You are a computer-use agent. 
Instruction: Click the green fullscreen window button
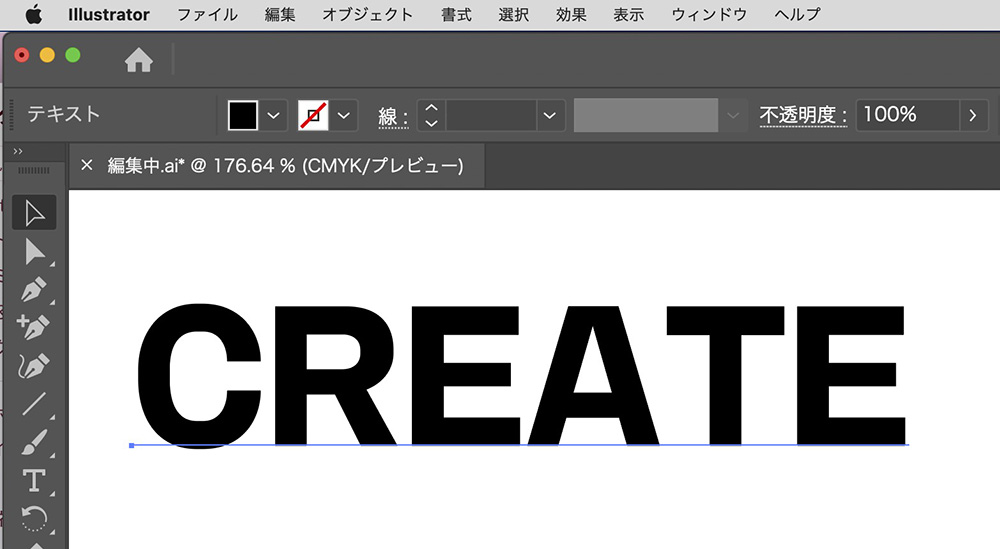tap(73, 55)
